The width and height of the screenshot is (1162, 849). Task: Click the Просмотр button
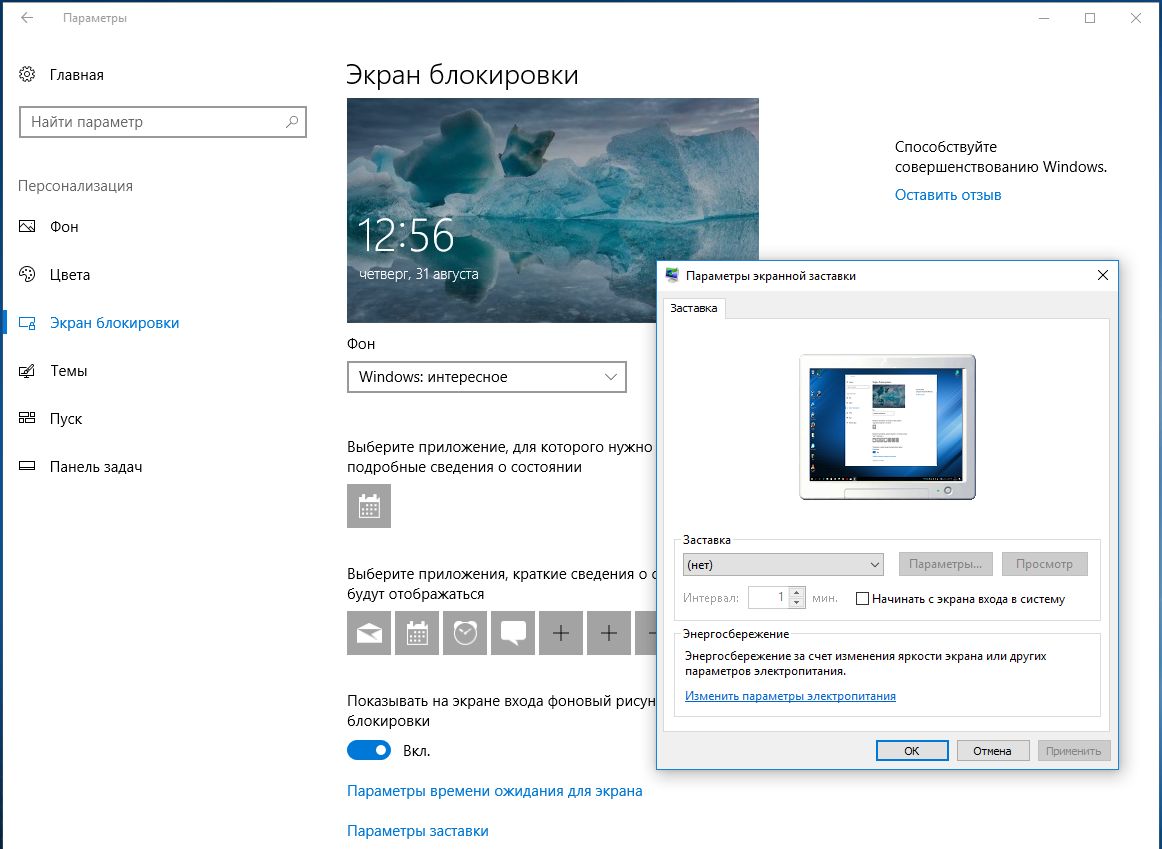tap(1044, 564)
